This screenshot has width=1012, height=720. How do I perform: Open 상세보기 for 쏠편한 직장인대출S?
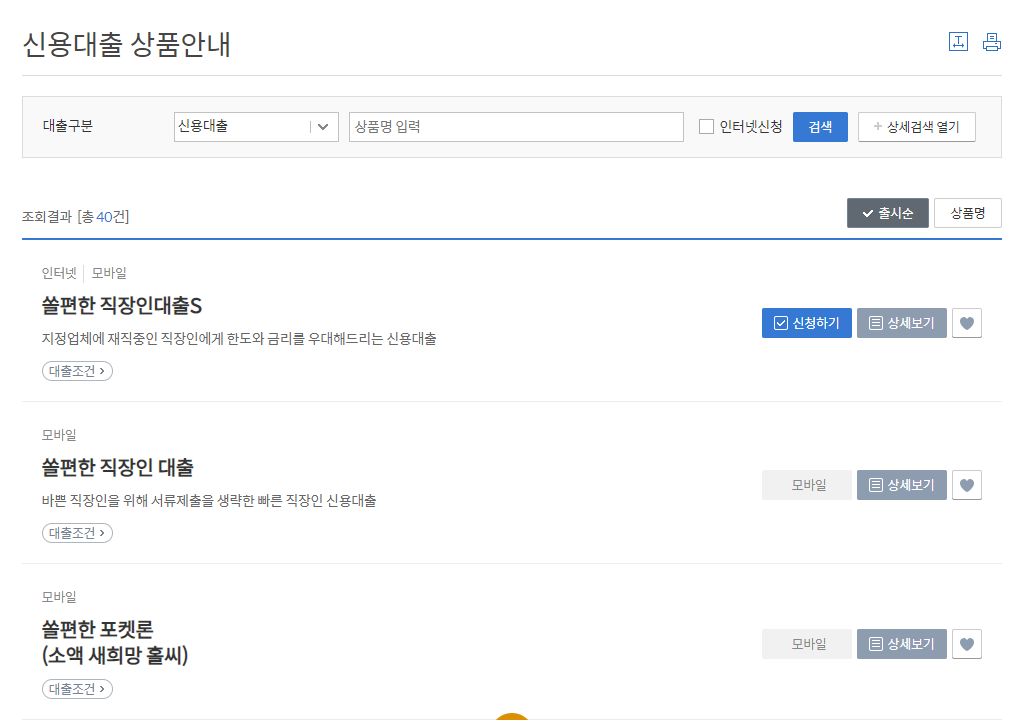[x=902, y=323]
